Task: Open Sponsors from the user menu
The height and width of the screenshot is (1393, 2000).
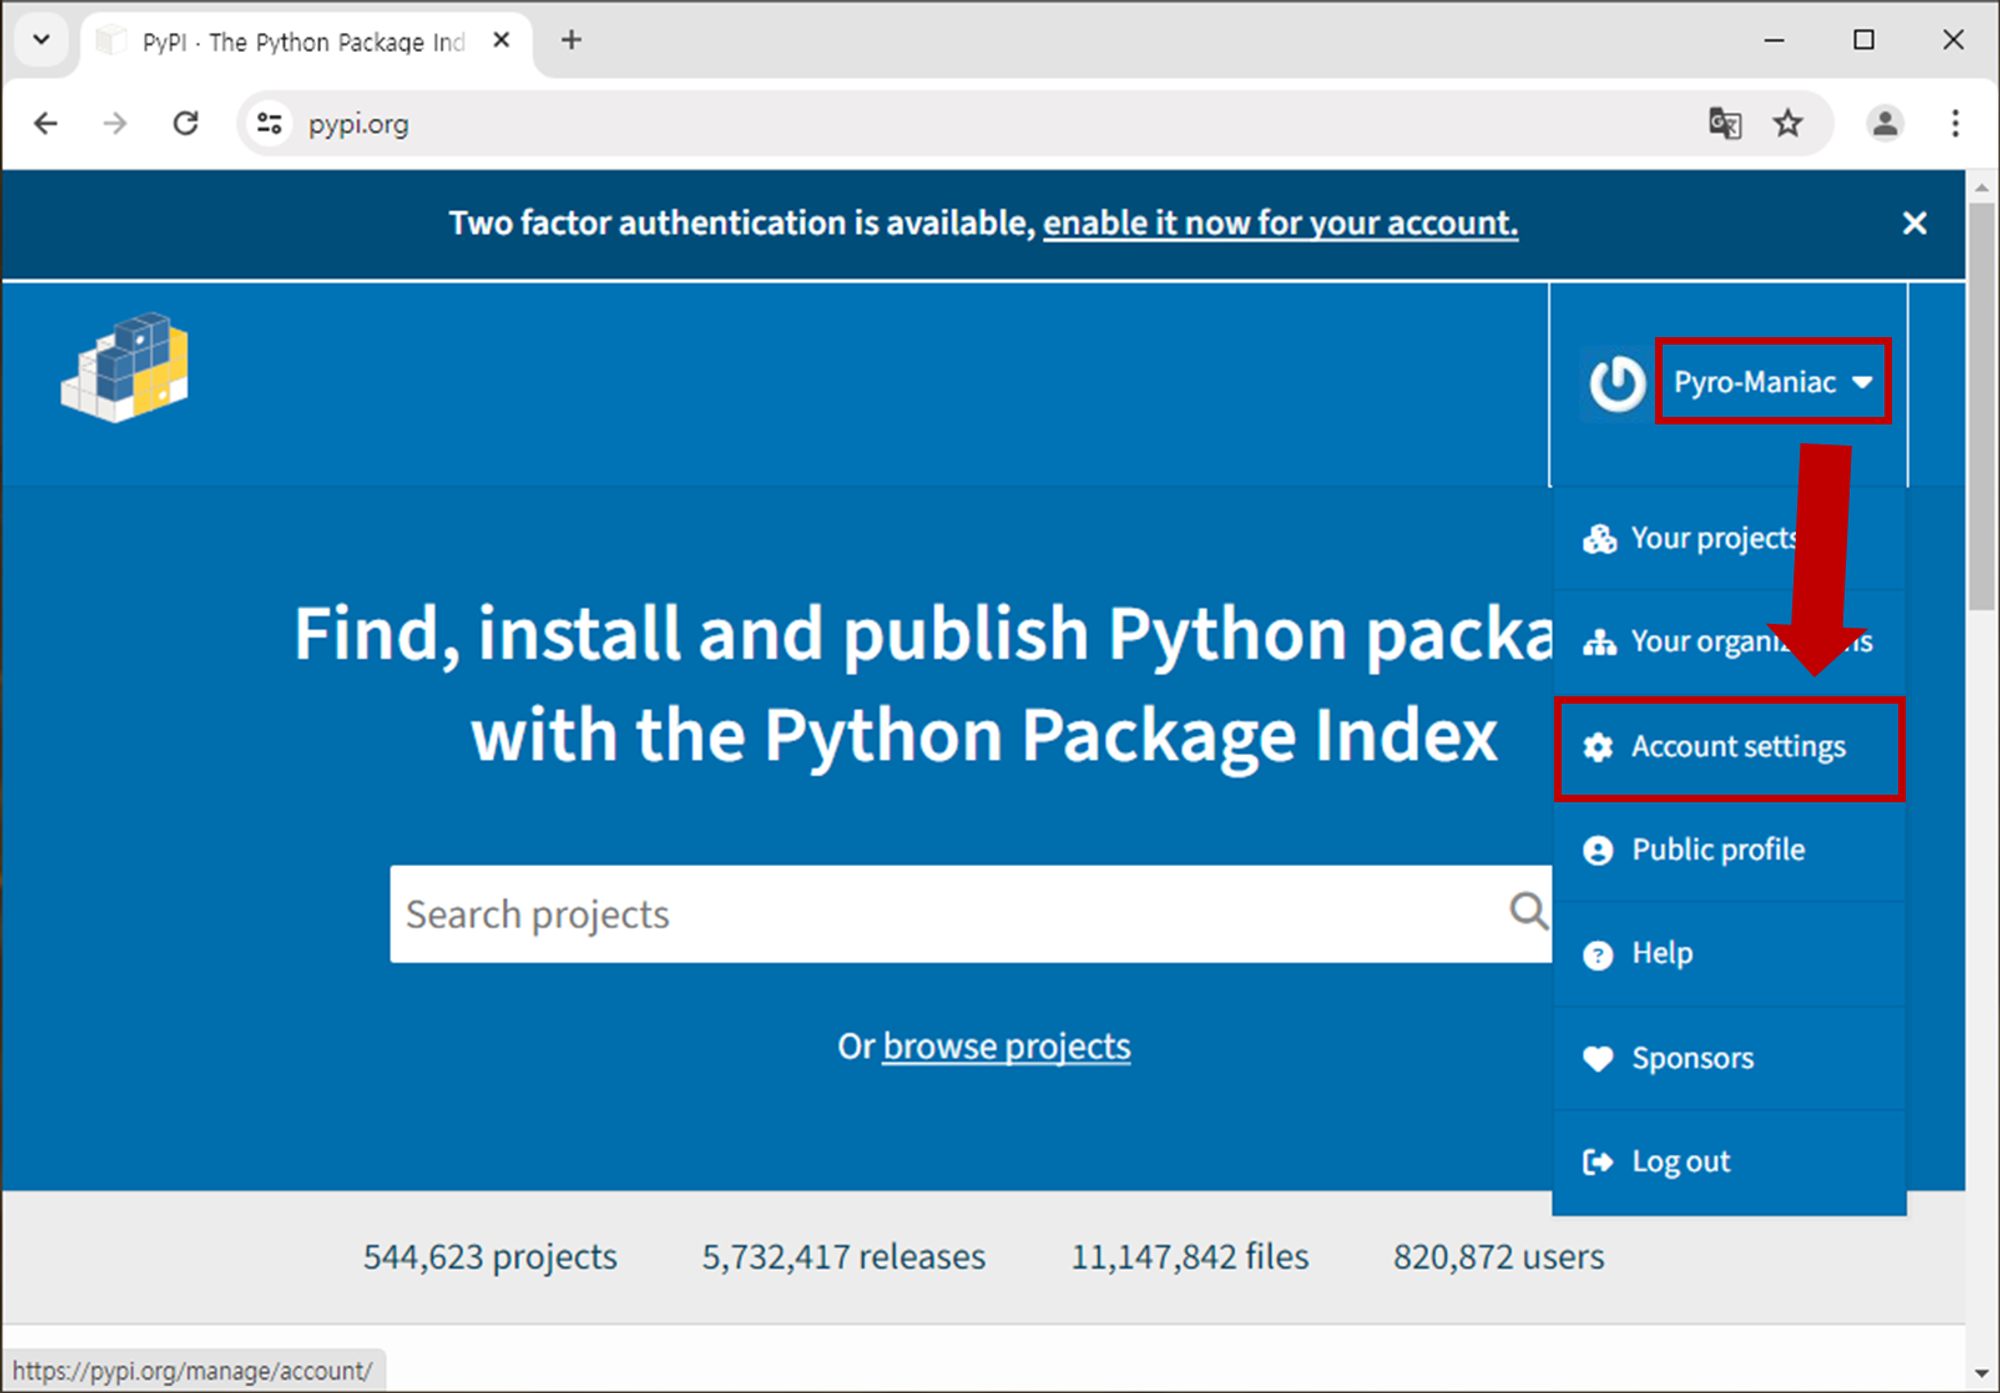Action: point(1729,1058)
